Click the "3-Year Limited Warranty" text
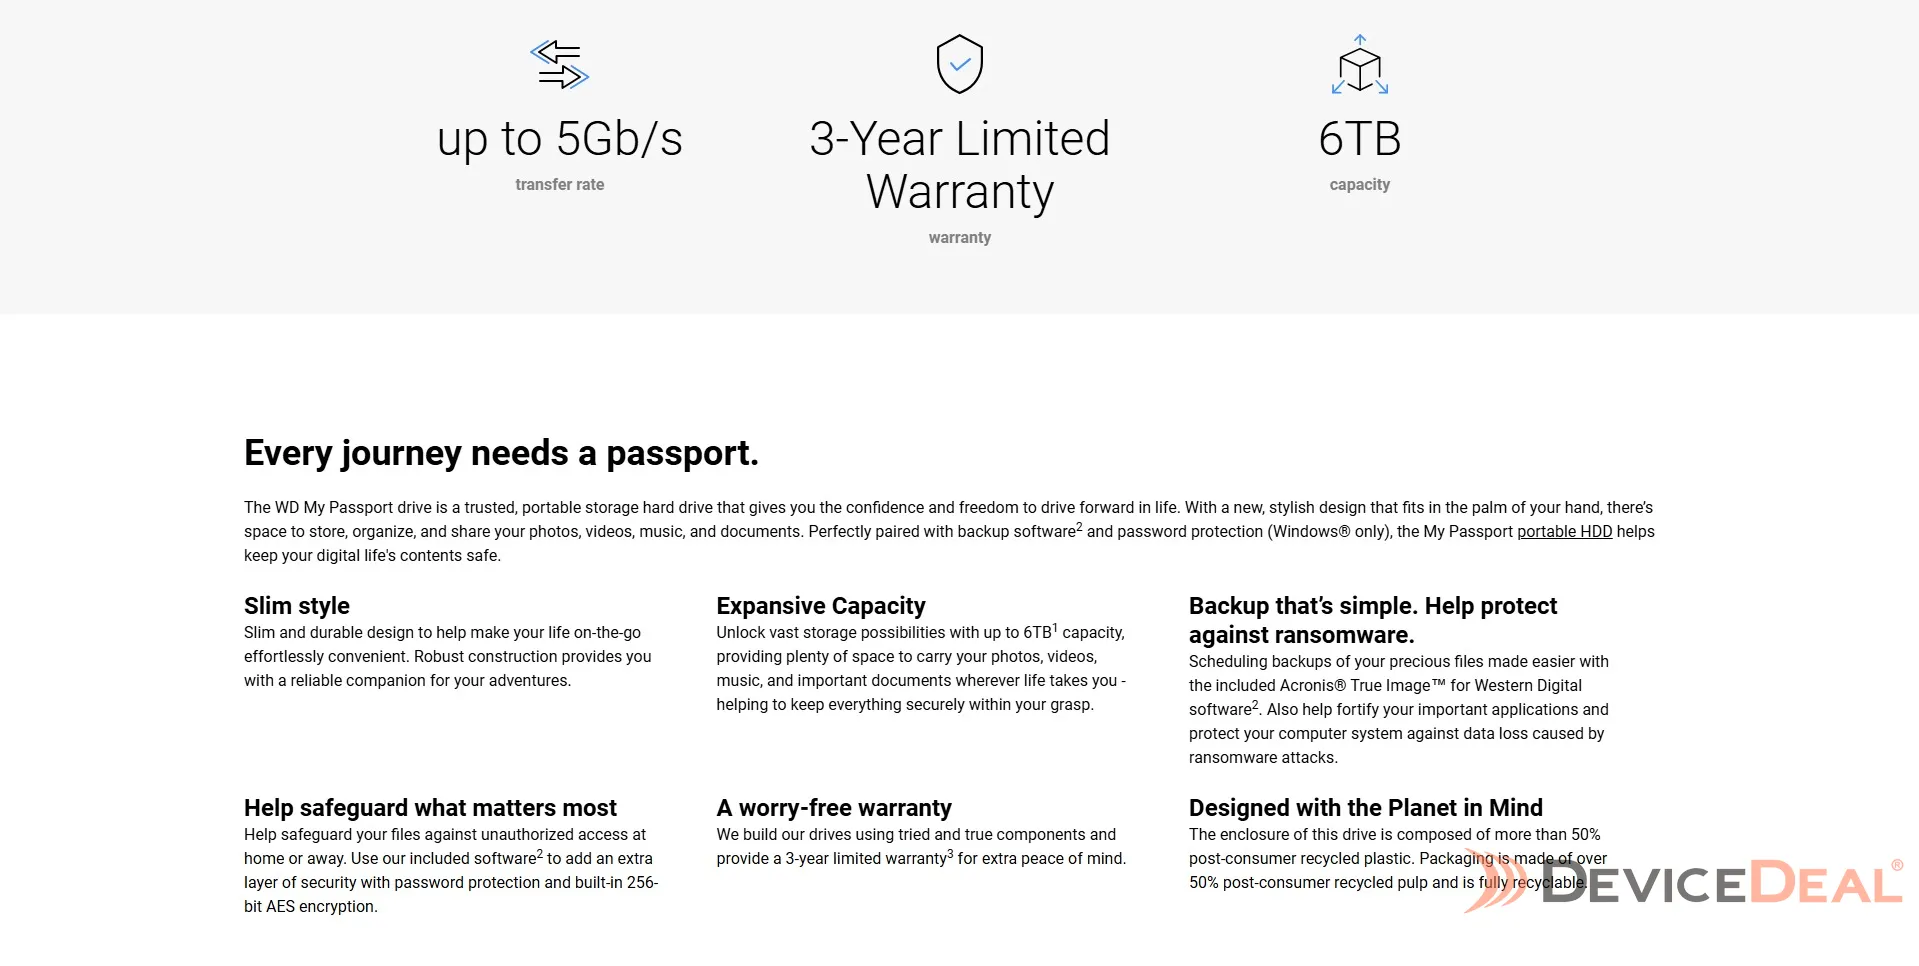 coord(960,165)
